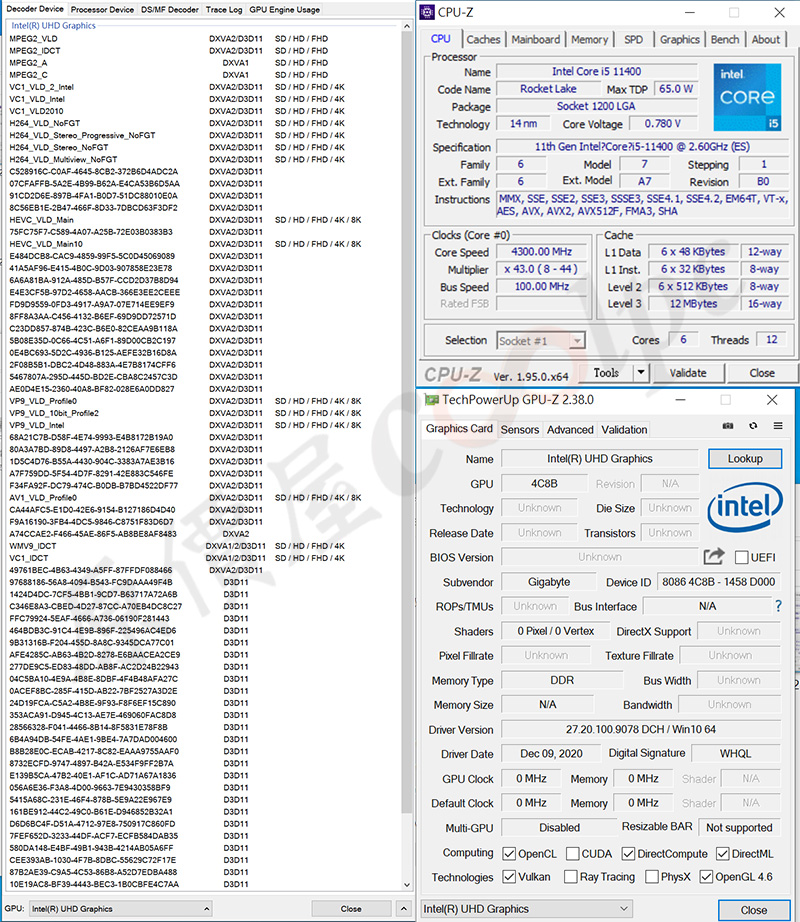The width and height of the screenshot is (800, 922).
Task: Open the CPU-Z Tools dropdown arrow
Action: (641, 372)
